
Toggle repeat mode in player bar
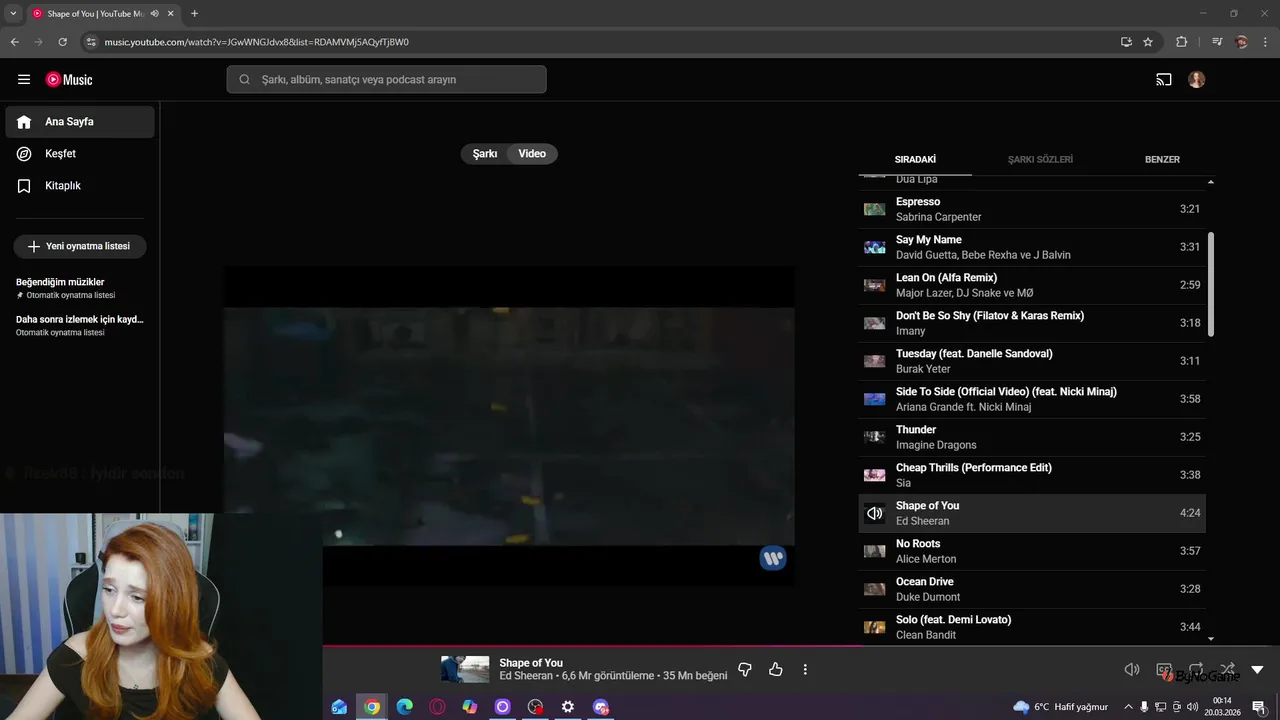tap(1196, 669)
